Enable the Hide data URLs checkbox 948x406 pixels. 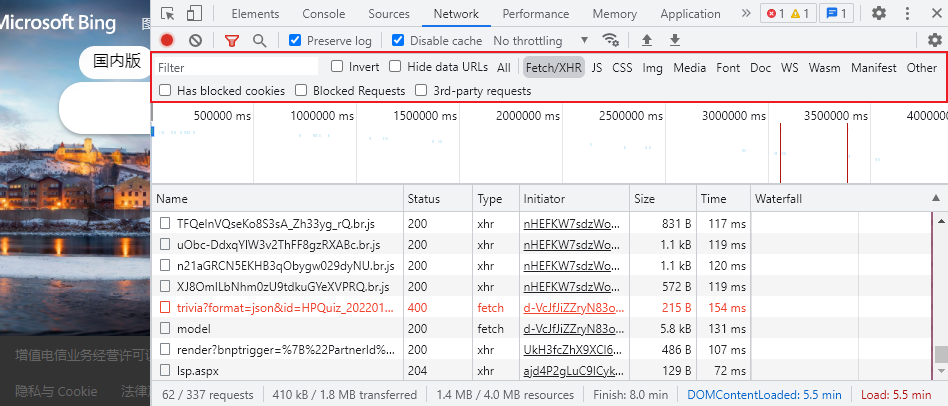point(396,67)
